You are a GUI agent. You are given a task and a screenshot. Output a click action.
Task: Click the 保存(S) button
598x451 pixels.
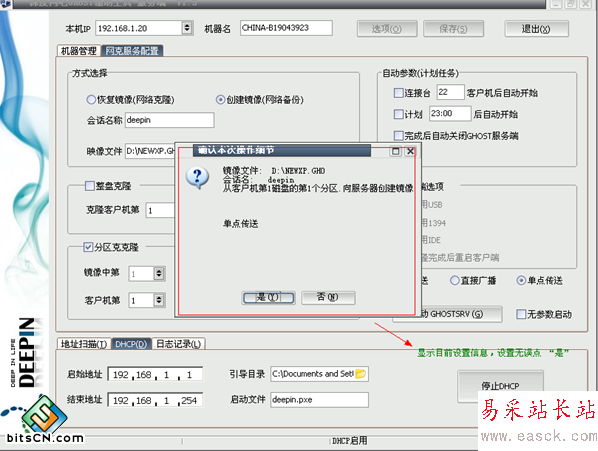click(453, 29)
